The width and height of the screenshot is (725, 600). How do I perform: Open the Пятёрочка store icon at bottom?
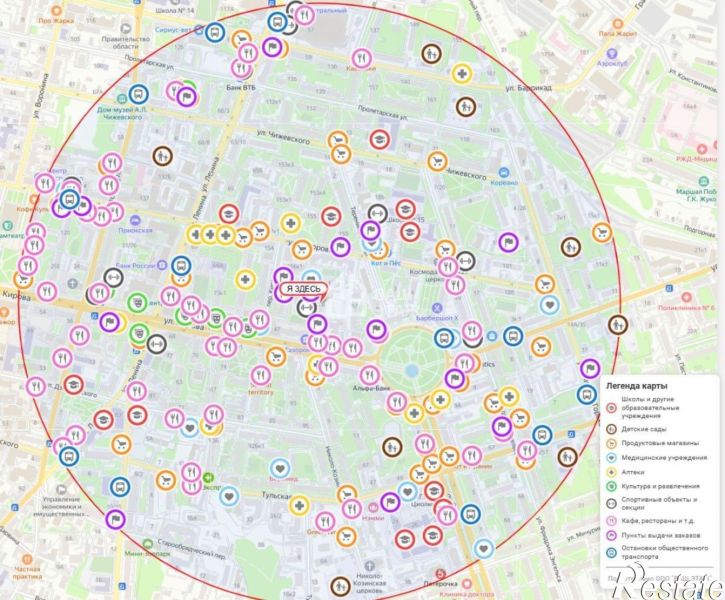tap(440, 574)
